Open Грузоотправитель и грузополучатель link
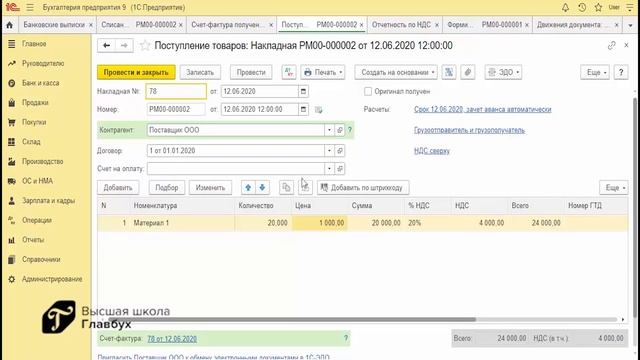This screenshot has width=640, height=360. pos(469,130)
